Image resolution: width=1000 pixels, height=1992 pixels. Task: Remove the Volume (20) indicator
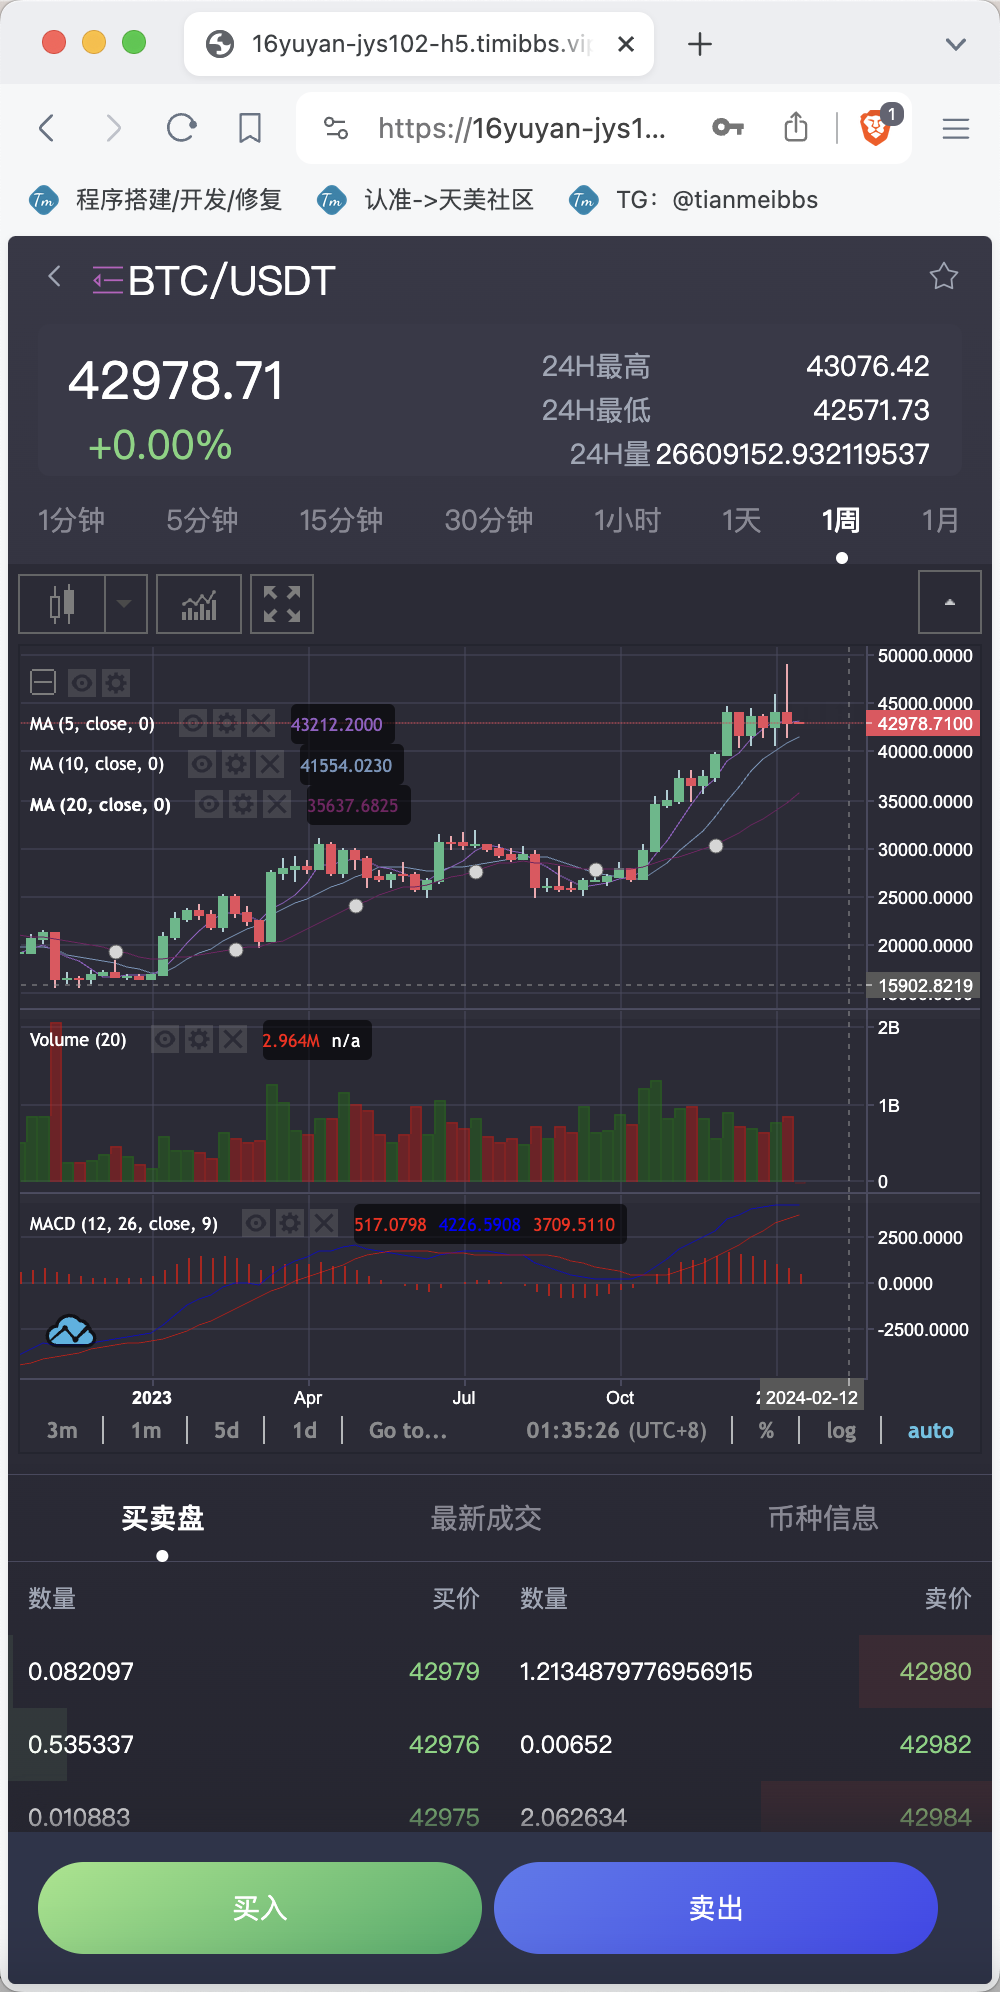point(233,1040)
